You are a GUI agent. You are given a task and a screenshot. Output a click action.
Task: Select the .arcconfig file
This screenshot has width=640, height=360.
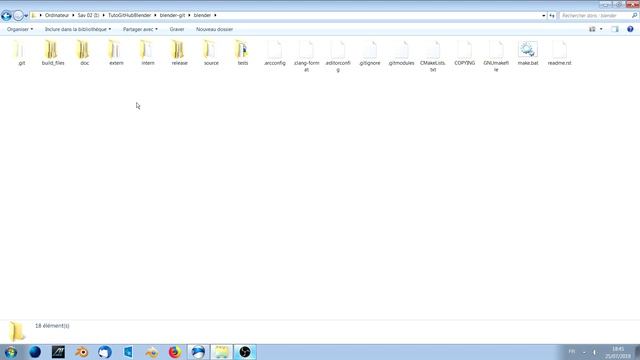[274, 53]
